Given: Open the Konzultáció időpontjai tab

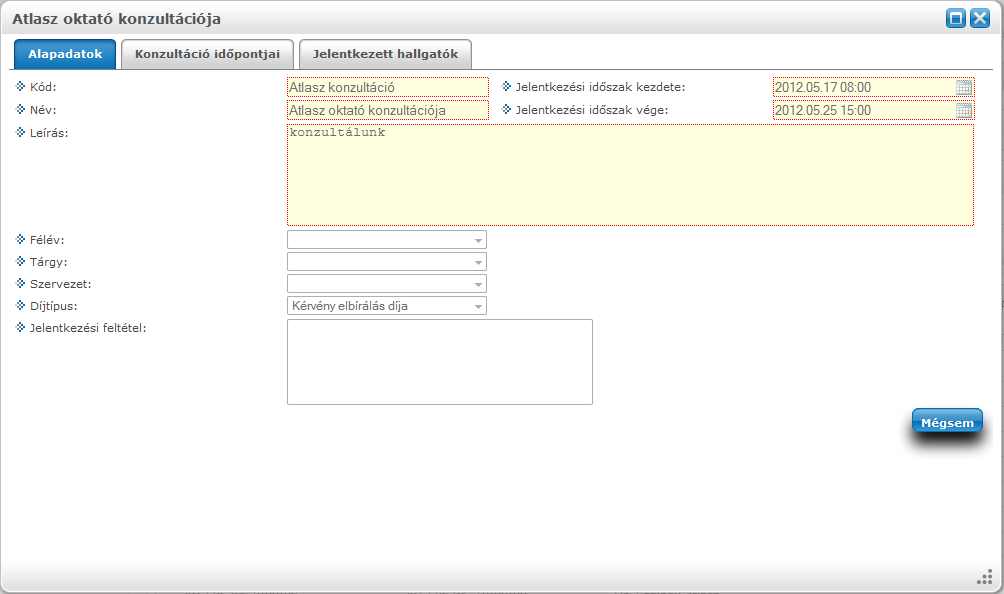Looking at the screenshot, I should 207,54.
